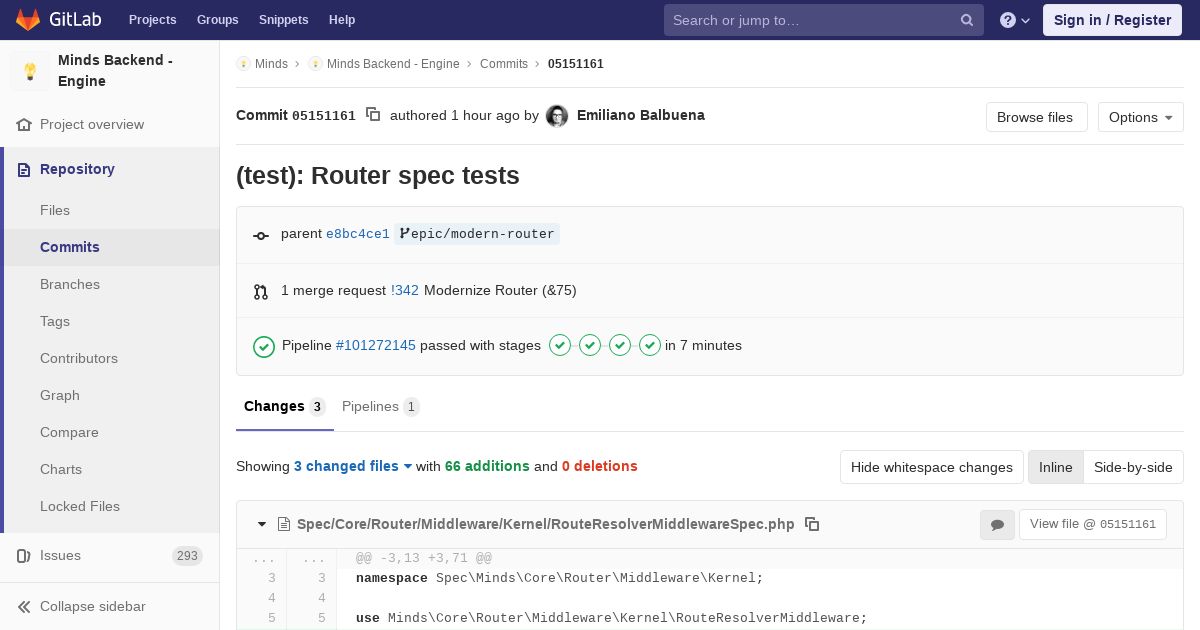Click the pipeline passed status icon
This screenshot has height=630, width=1200.
[x=264, y=346]
